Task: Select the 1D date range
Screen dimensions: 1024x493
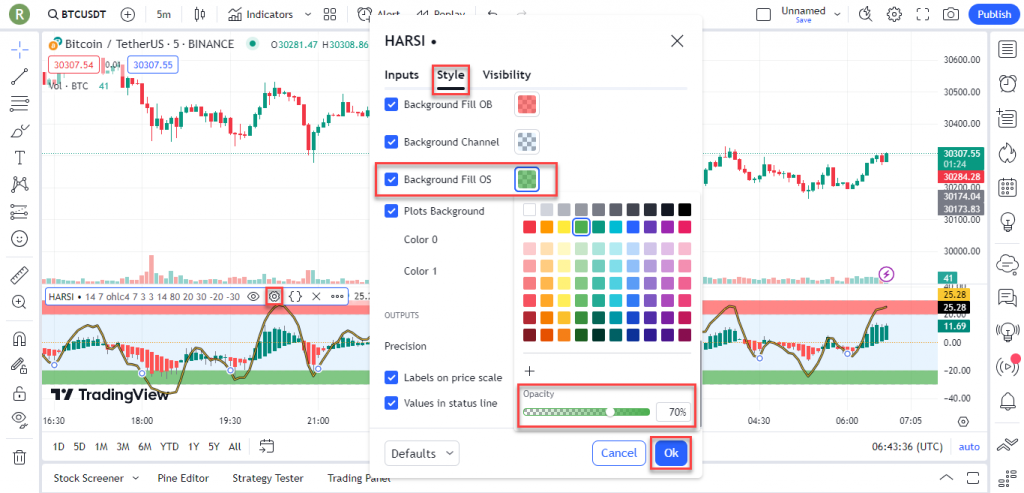Action: (x=59, y=447)
